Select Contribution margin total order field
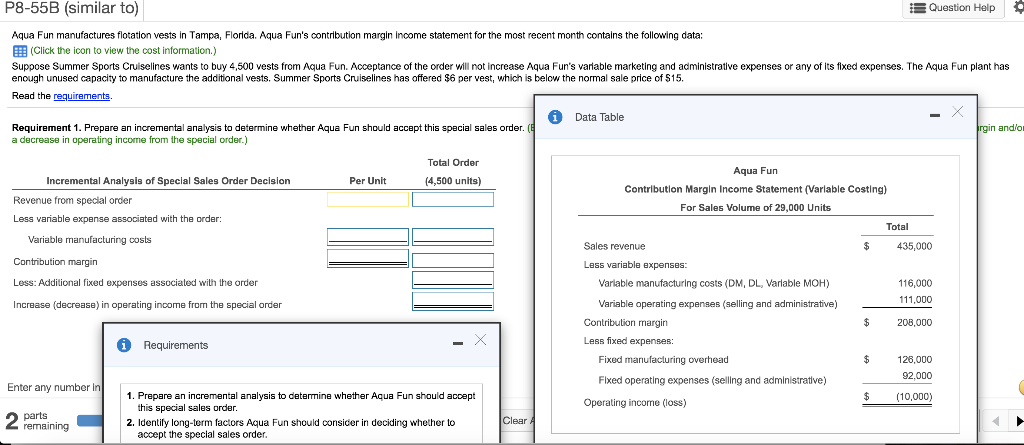Screen dimensions: 1024x445 (x=453, y=260)
